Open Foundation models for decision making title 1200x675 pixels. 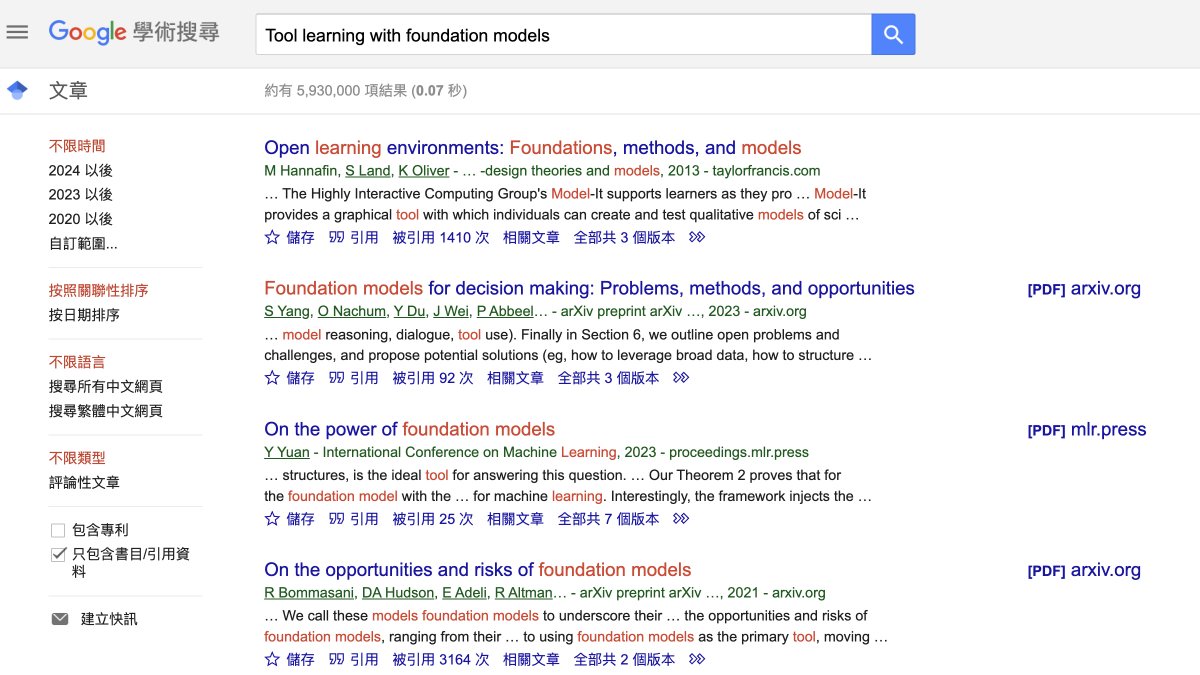[x=589, y=288]
